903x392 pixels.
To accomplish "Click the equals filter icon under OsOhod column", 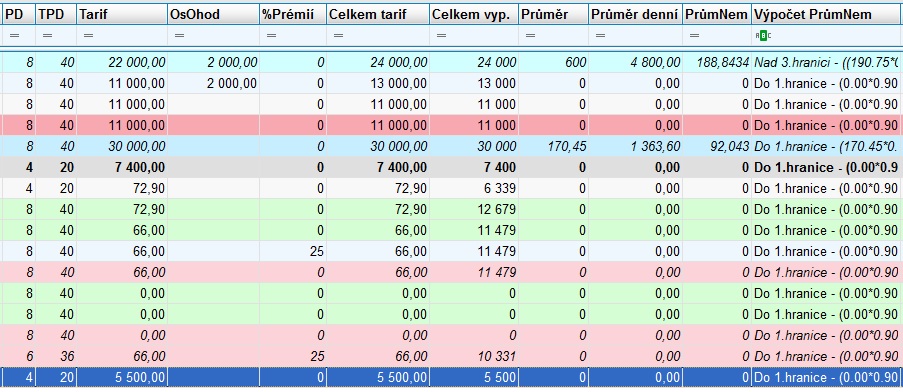I will (x=179, y=36).
